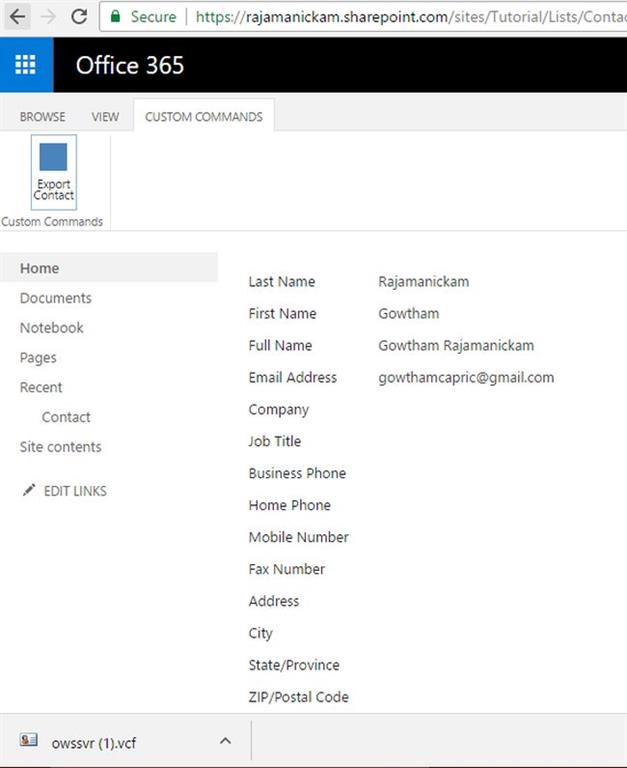The width and height of the screenshot is (627, 768).
Task: Open Documents in the left navigation
Action: (x=56, y=298)
